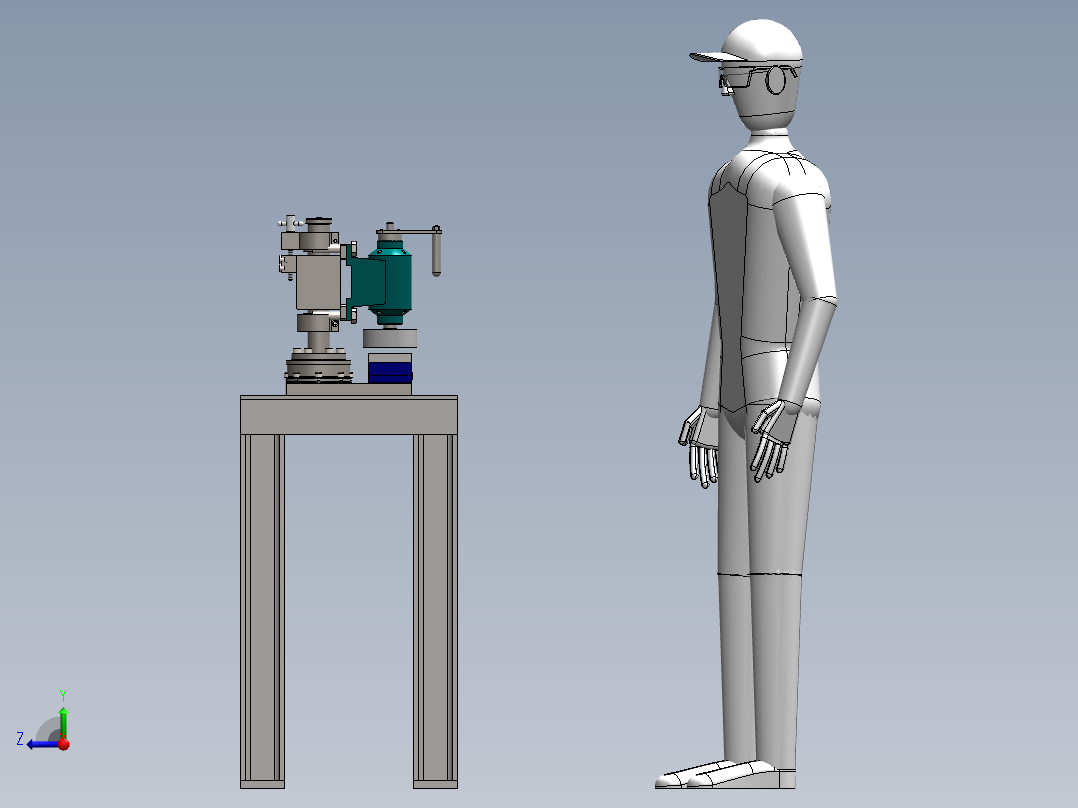The height and width of the screenshot is (808, 1078).
Task: Select the table top slab
Action: tap(349, 415)
